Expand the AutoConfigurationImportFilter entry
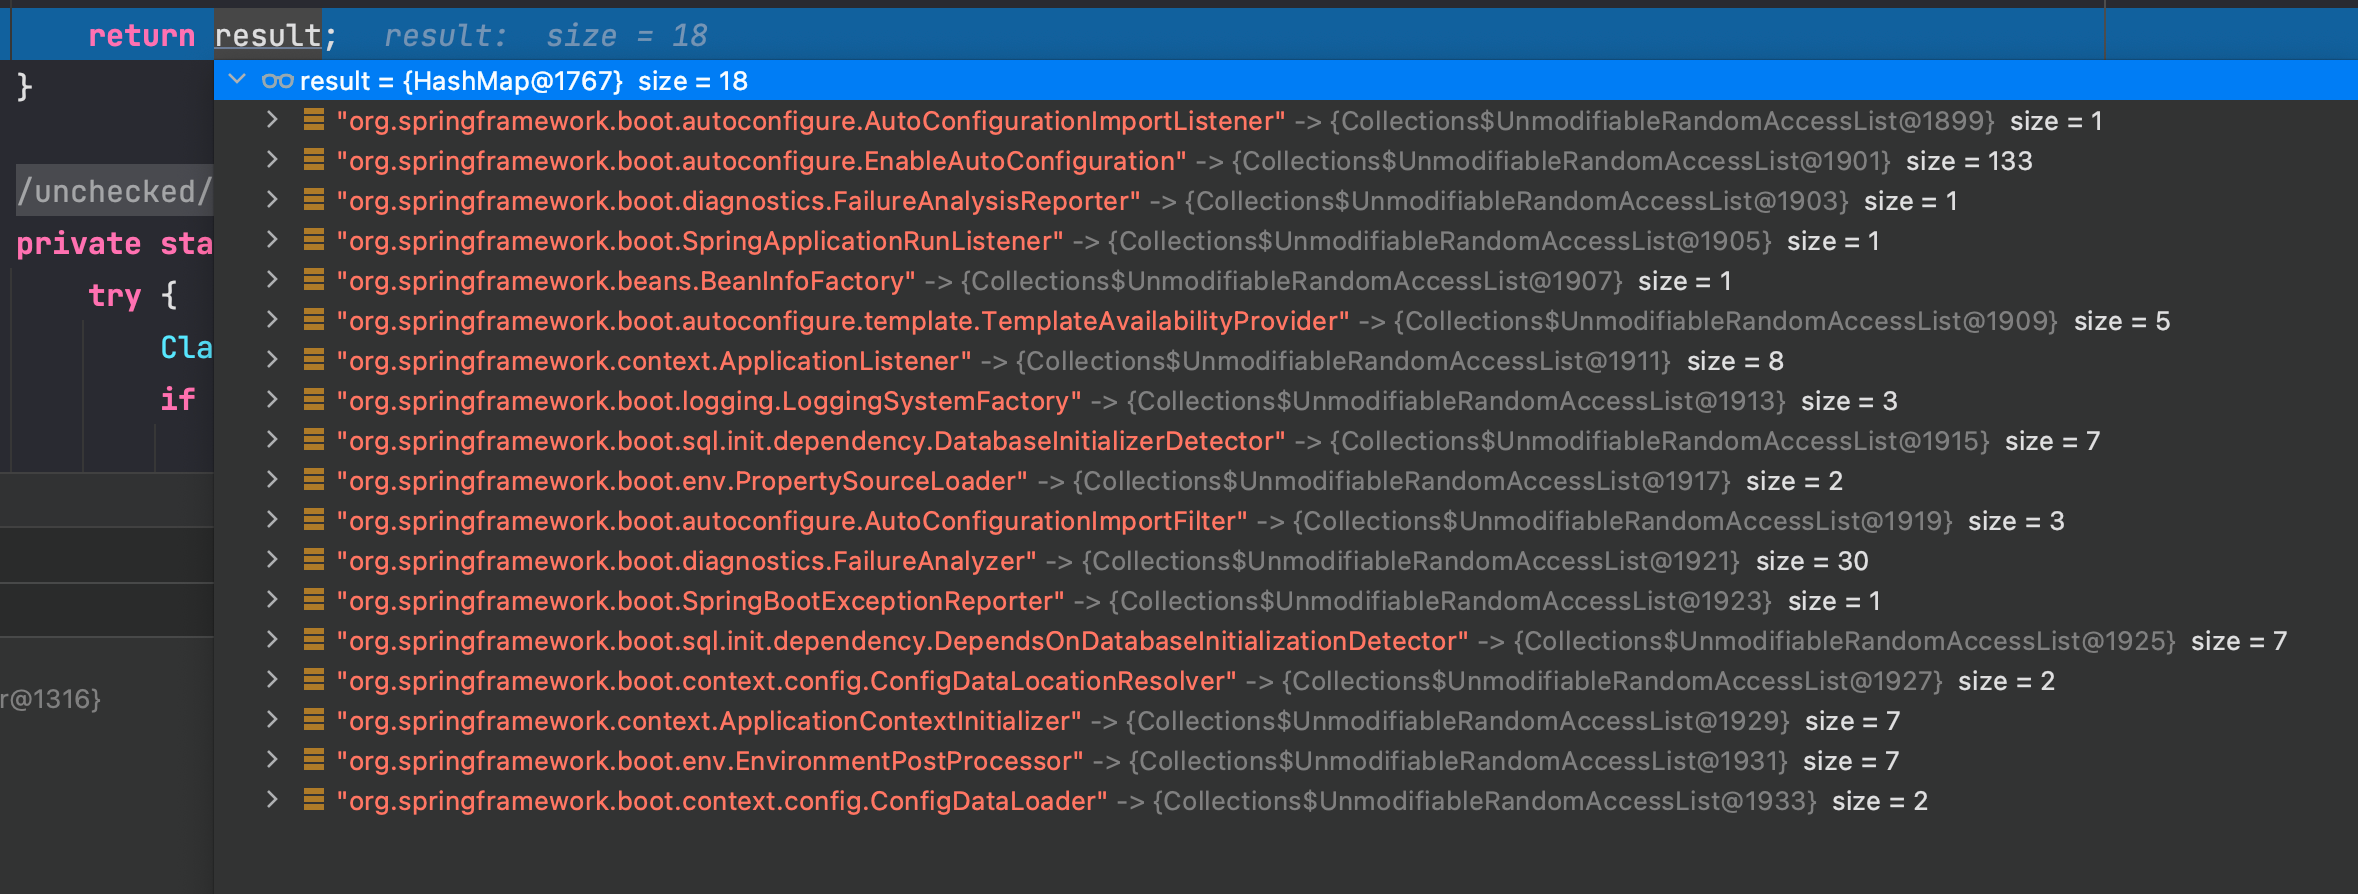This screenshot has height=894, width=2358. [x=272, y=520]
